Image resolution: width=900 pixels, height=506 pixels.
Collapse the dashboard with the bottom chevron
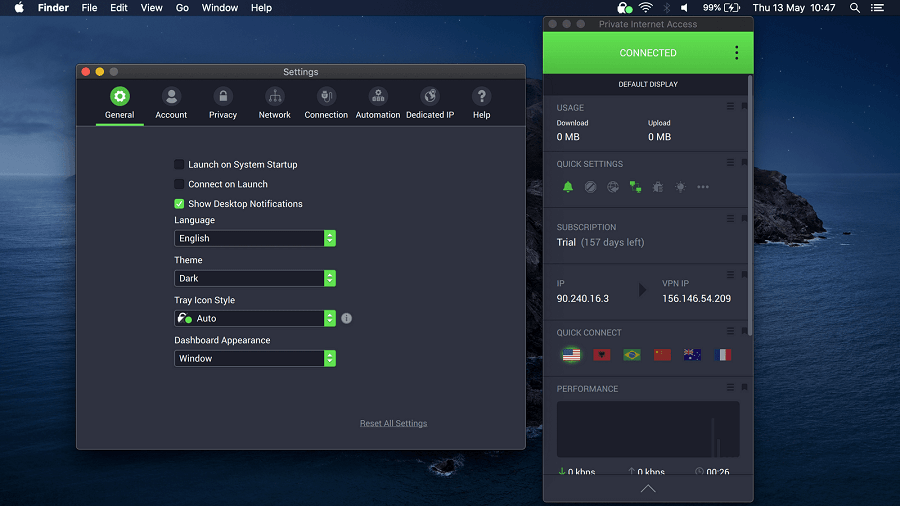(648, 488)
